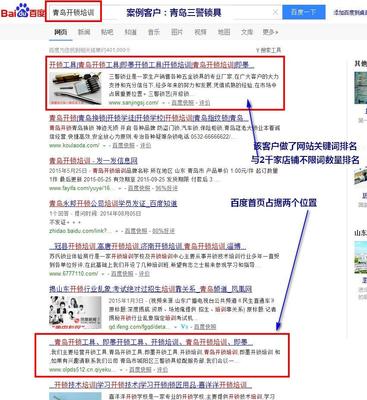The width and height of the screenshot is (367, 400).
Task: Open the 搜索工具 filter options
Action: [x=268, y=50]
